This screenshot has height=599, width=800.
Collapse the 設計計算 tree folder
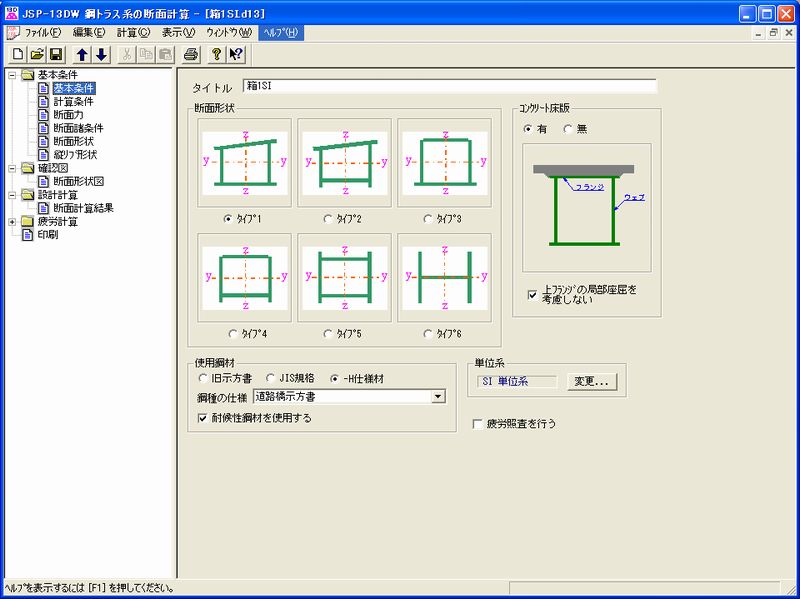point(12,195)
